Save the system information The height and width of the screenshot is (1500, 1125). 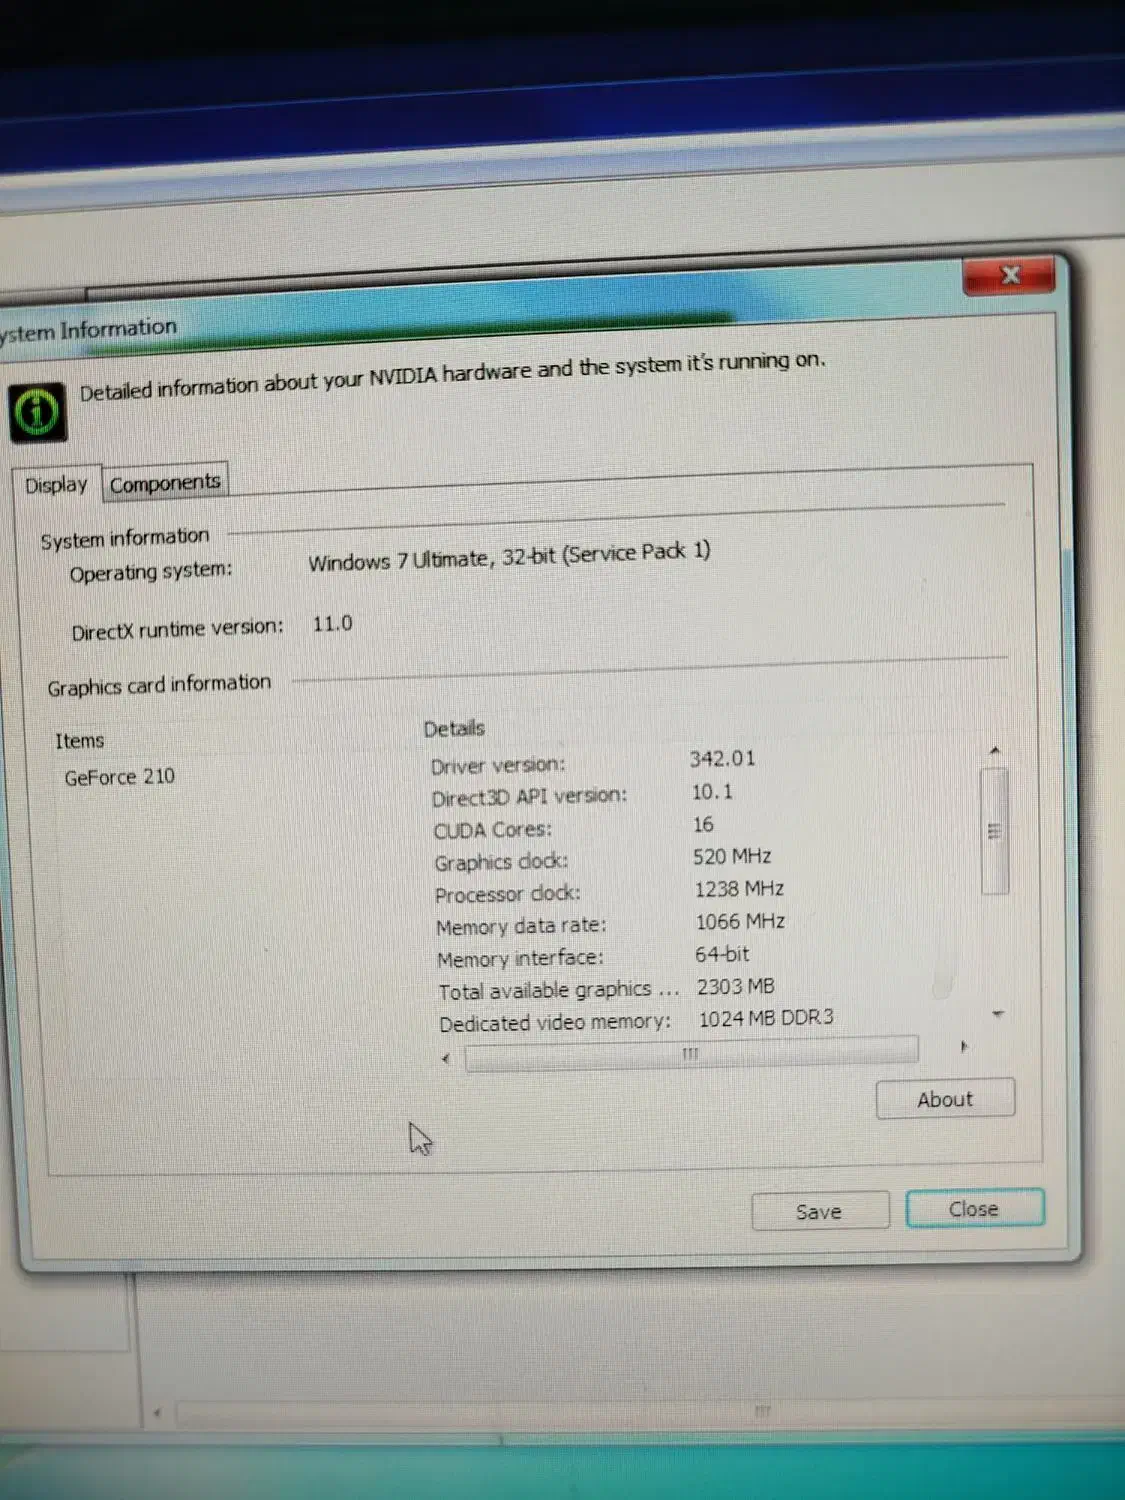click(x=819, y=1211)
